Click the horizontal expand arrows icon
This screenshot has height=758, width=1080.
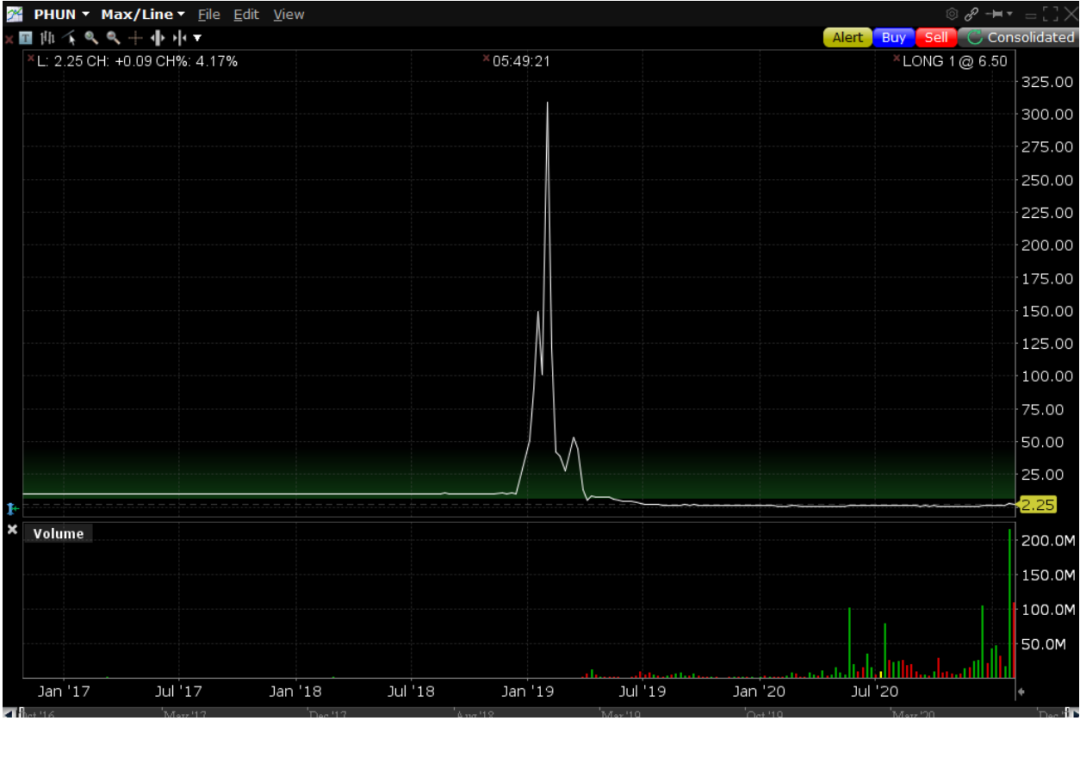tap(157, 38)
